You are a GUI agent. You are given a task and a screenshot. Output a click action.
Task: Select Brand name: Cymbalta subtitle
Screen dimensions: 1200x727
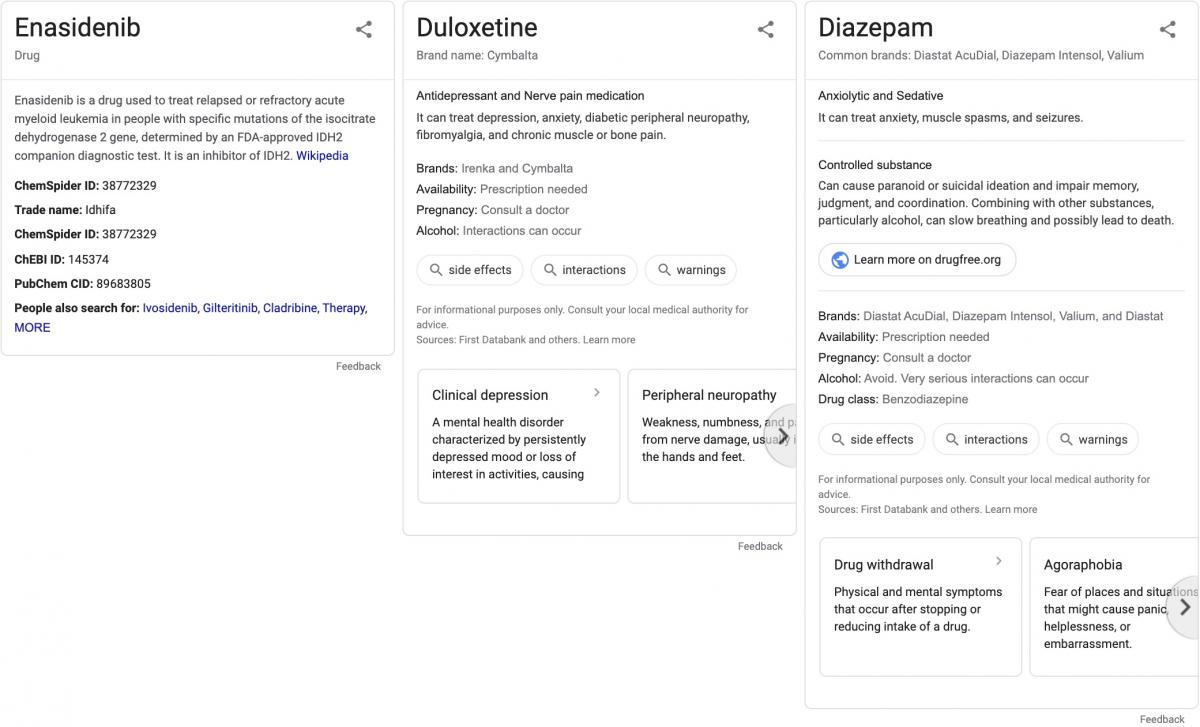pos(477,56)
